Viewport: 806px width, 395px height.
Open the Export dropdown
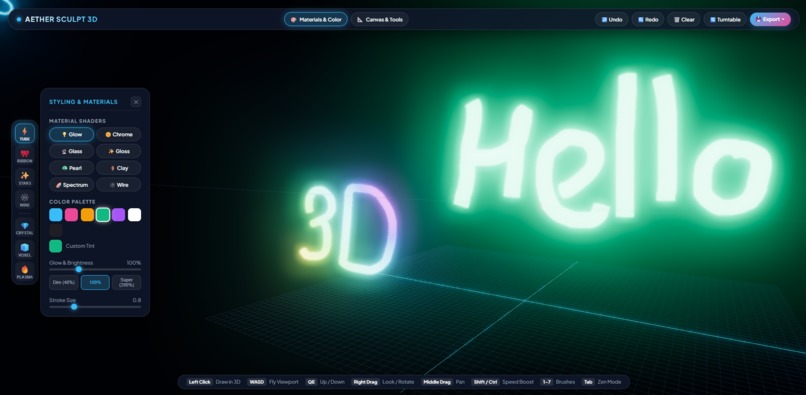pos(770,20)
